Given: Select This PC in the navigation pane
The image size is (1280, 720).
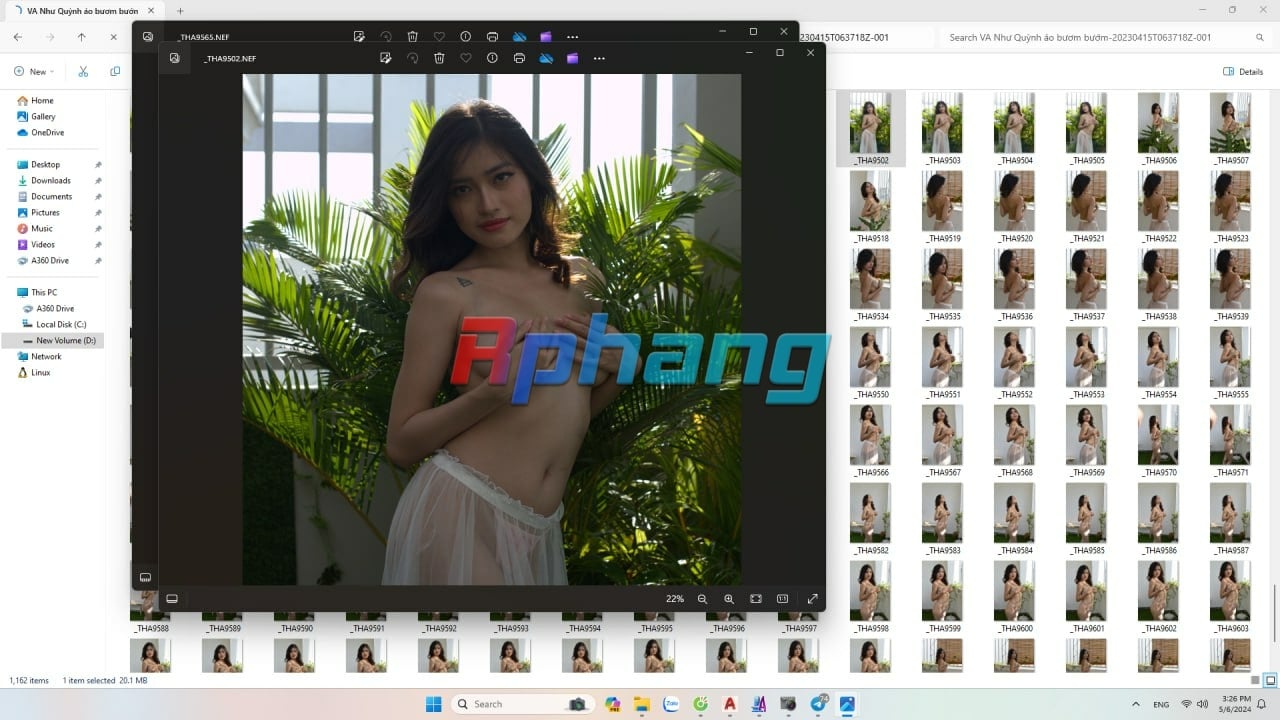Looking at the screenshot, I should (44, 292).
